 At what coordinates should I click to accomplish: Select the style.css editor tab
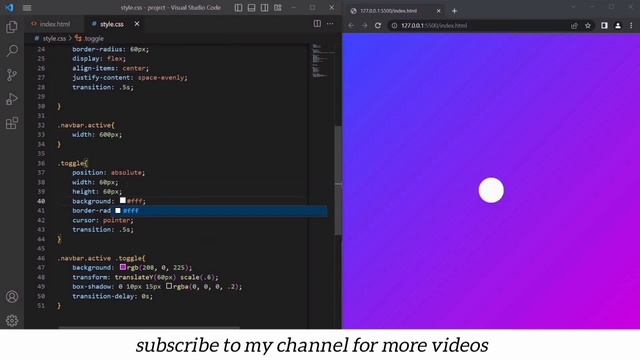[x=111, y=24]
